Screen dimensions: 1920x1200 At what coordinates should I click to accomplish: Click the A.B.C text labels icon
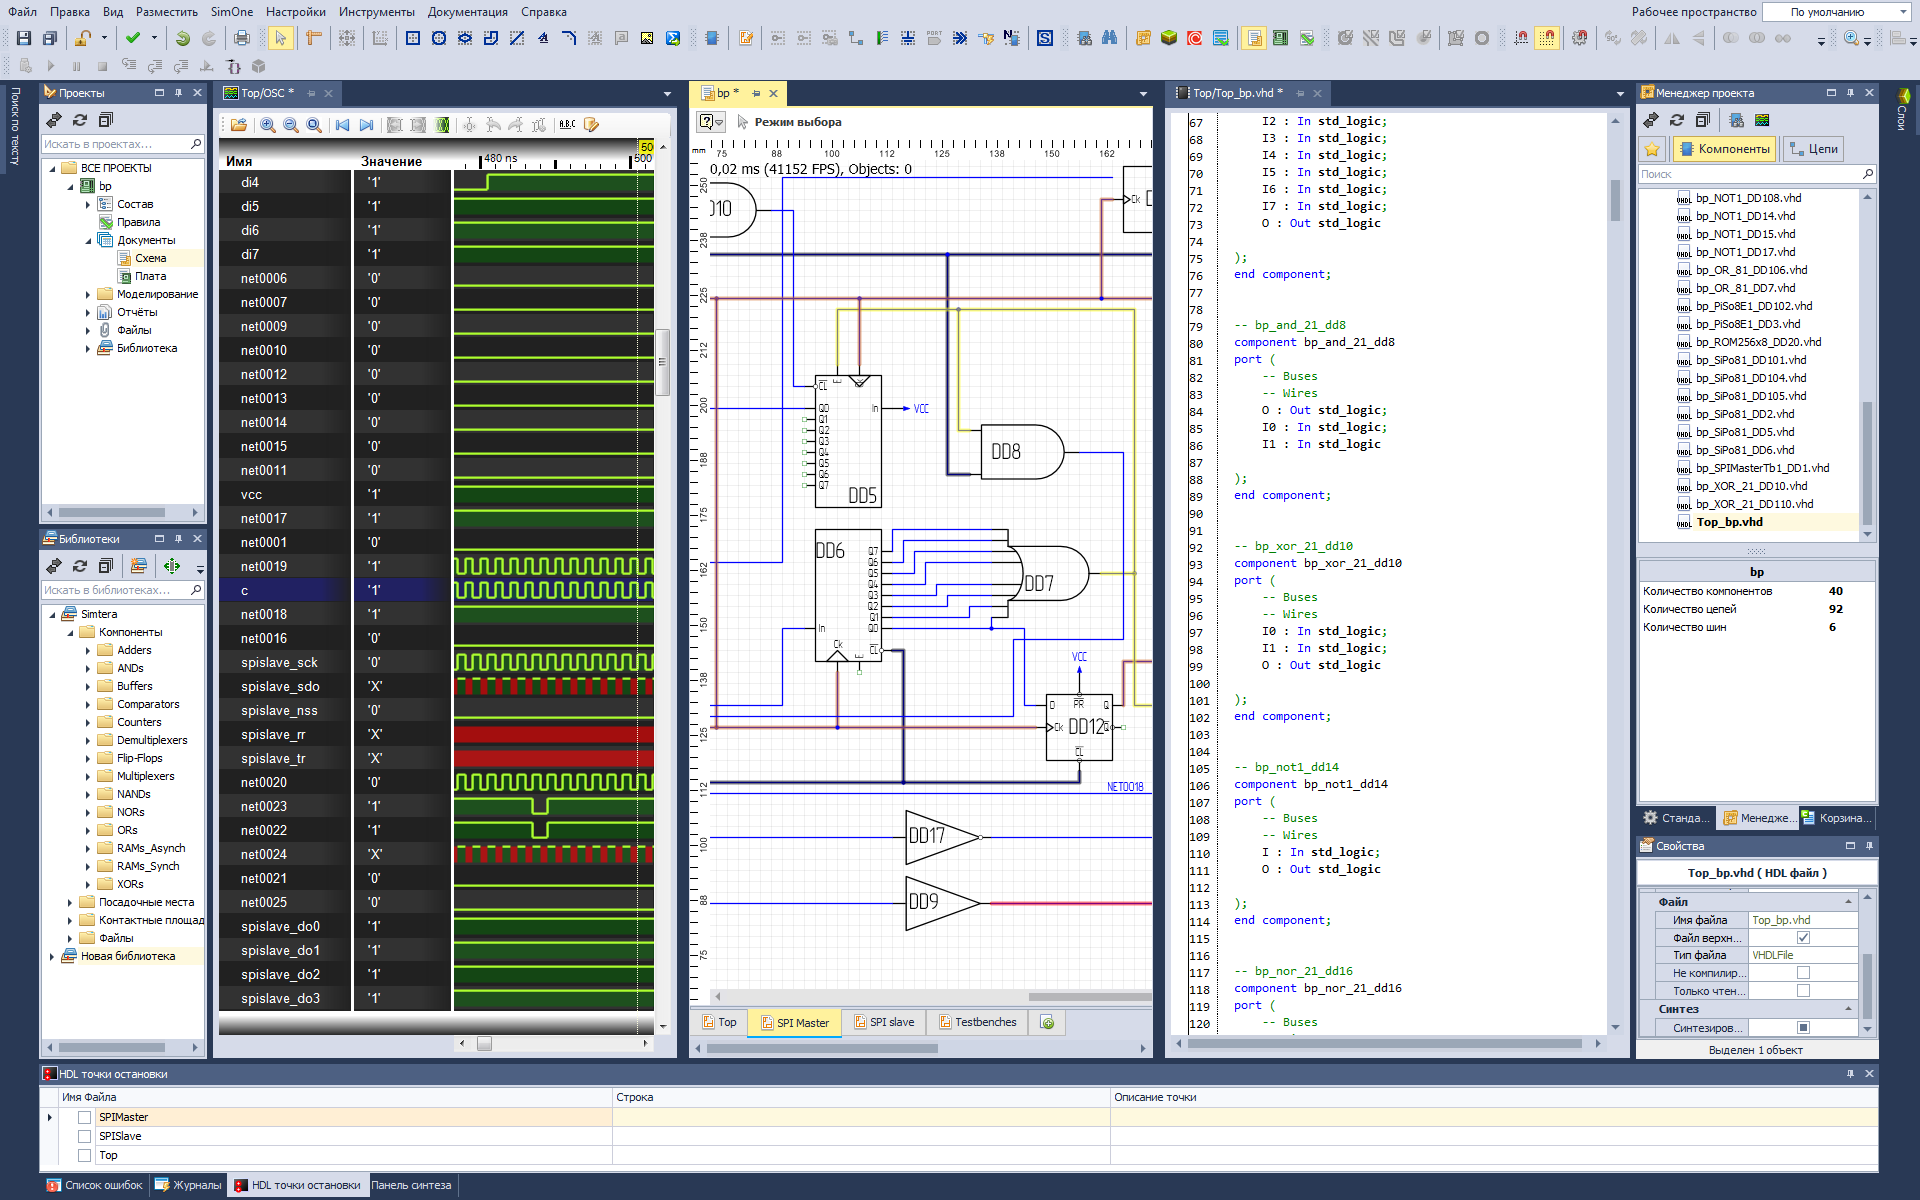pyautogui.click(x=567, y=125)
